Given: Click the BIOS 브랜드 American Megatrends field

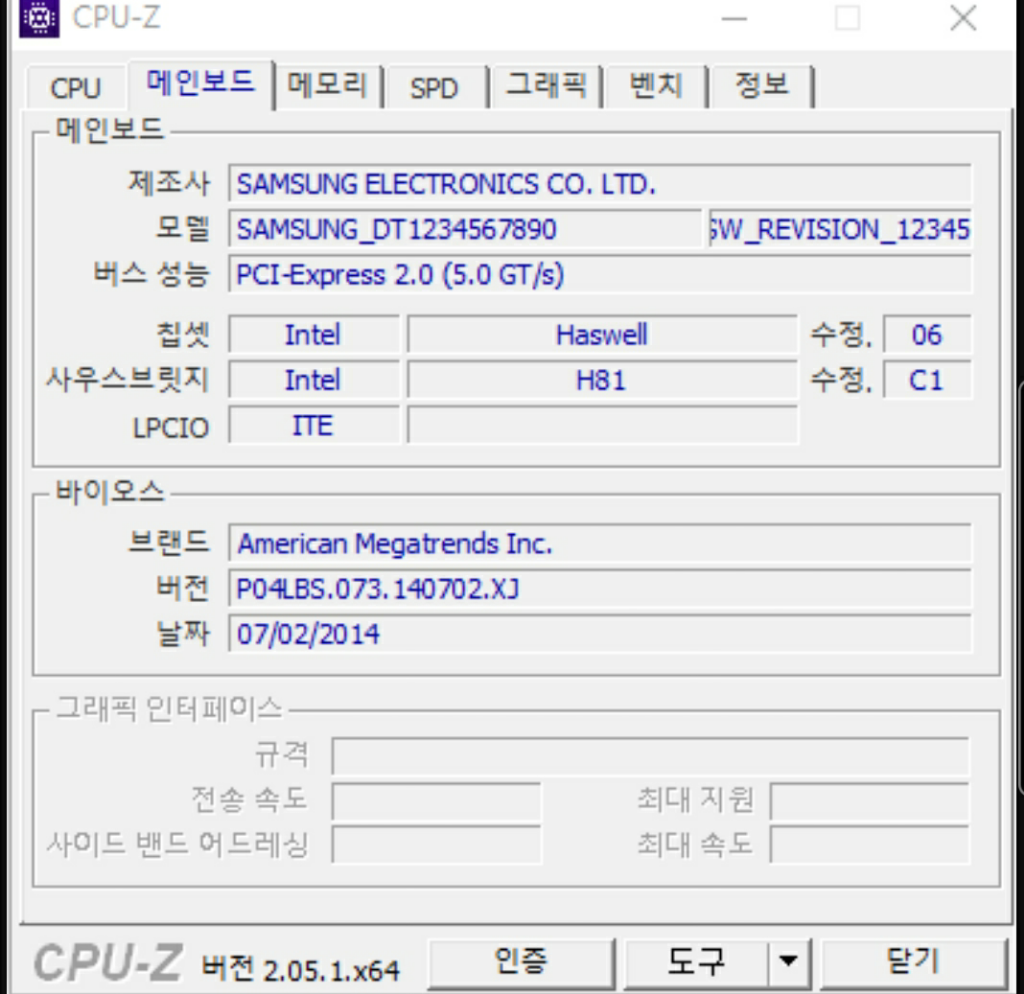Looking at the screenshot, I should coord(600,544).
